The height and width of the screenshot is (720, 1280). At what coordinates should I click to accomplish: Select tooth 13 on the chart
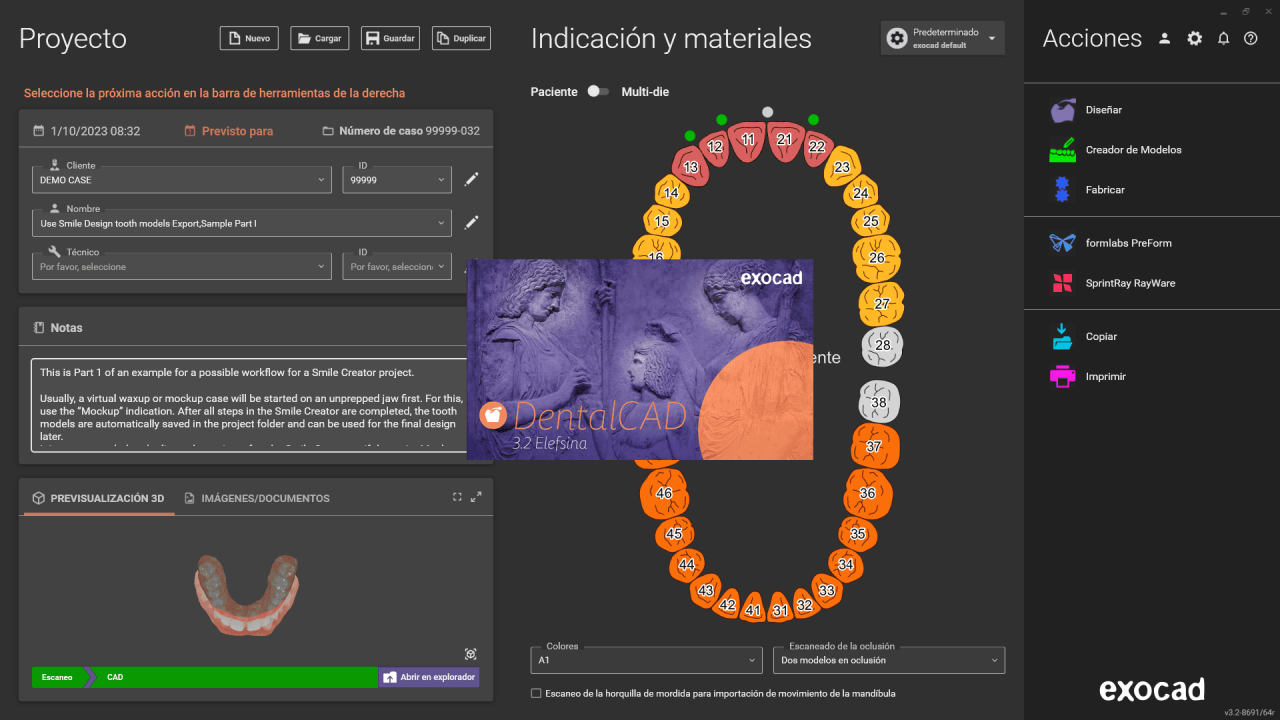(x=690, y=167)
